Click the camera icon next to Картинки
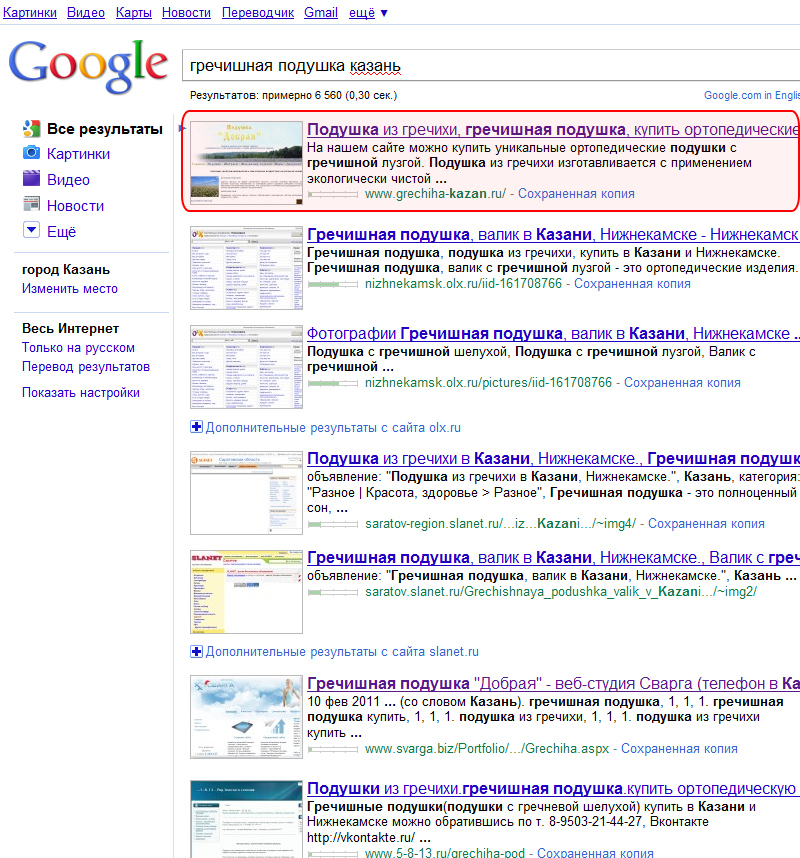The image size is (800, 858). click(31, 153)
